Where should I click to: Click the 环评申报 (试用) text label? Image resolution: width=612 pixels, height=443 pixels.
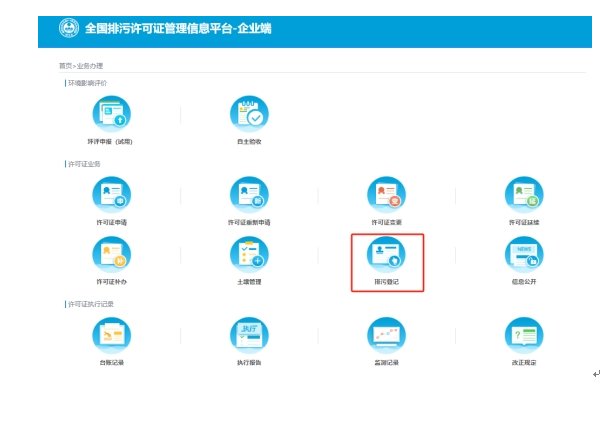[x=110, y=142]
